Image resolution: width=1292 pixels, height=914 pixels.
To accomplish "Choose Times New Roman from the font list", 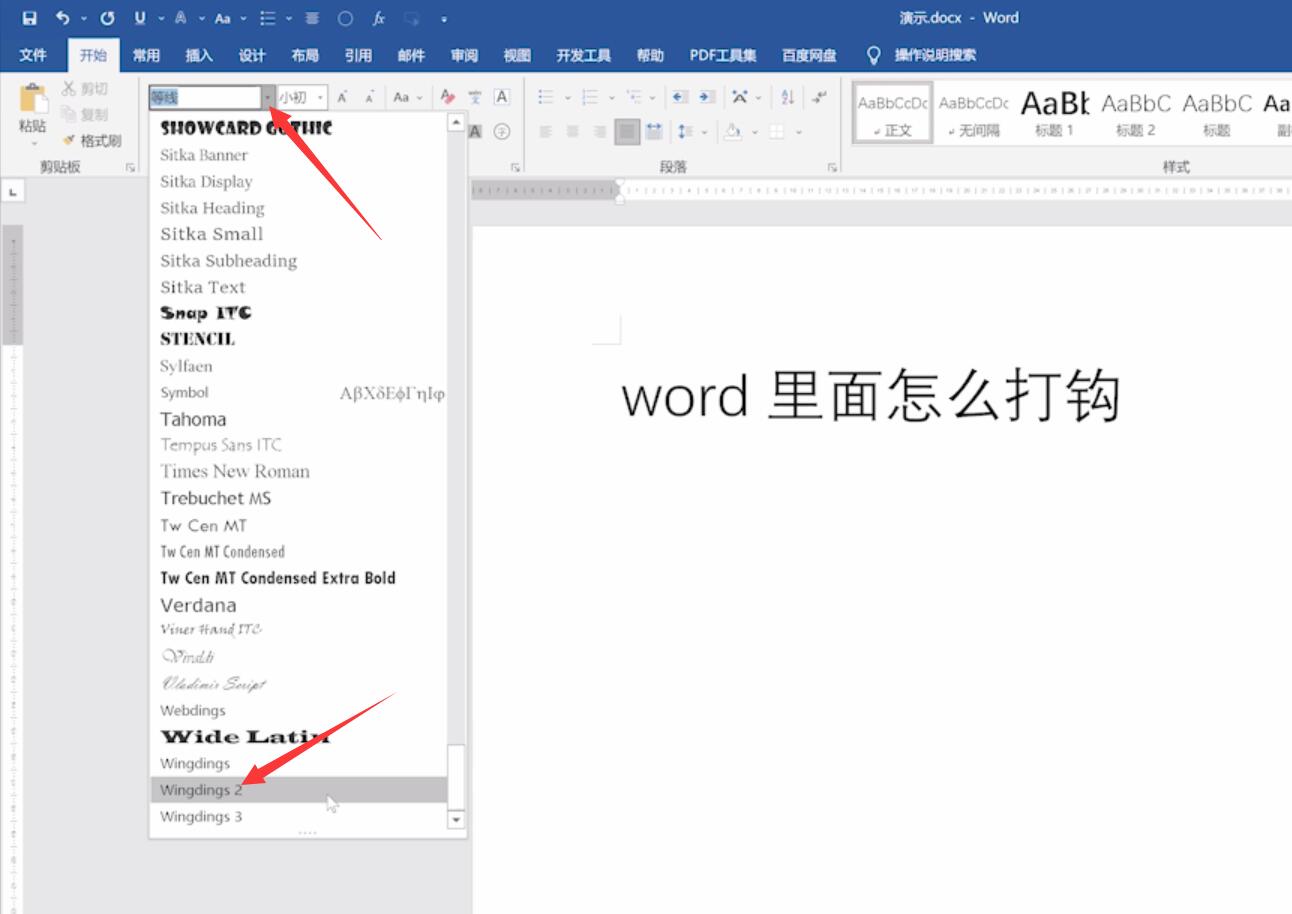I will pos(299,471).
